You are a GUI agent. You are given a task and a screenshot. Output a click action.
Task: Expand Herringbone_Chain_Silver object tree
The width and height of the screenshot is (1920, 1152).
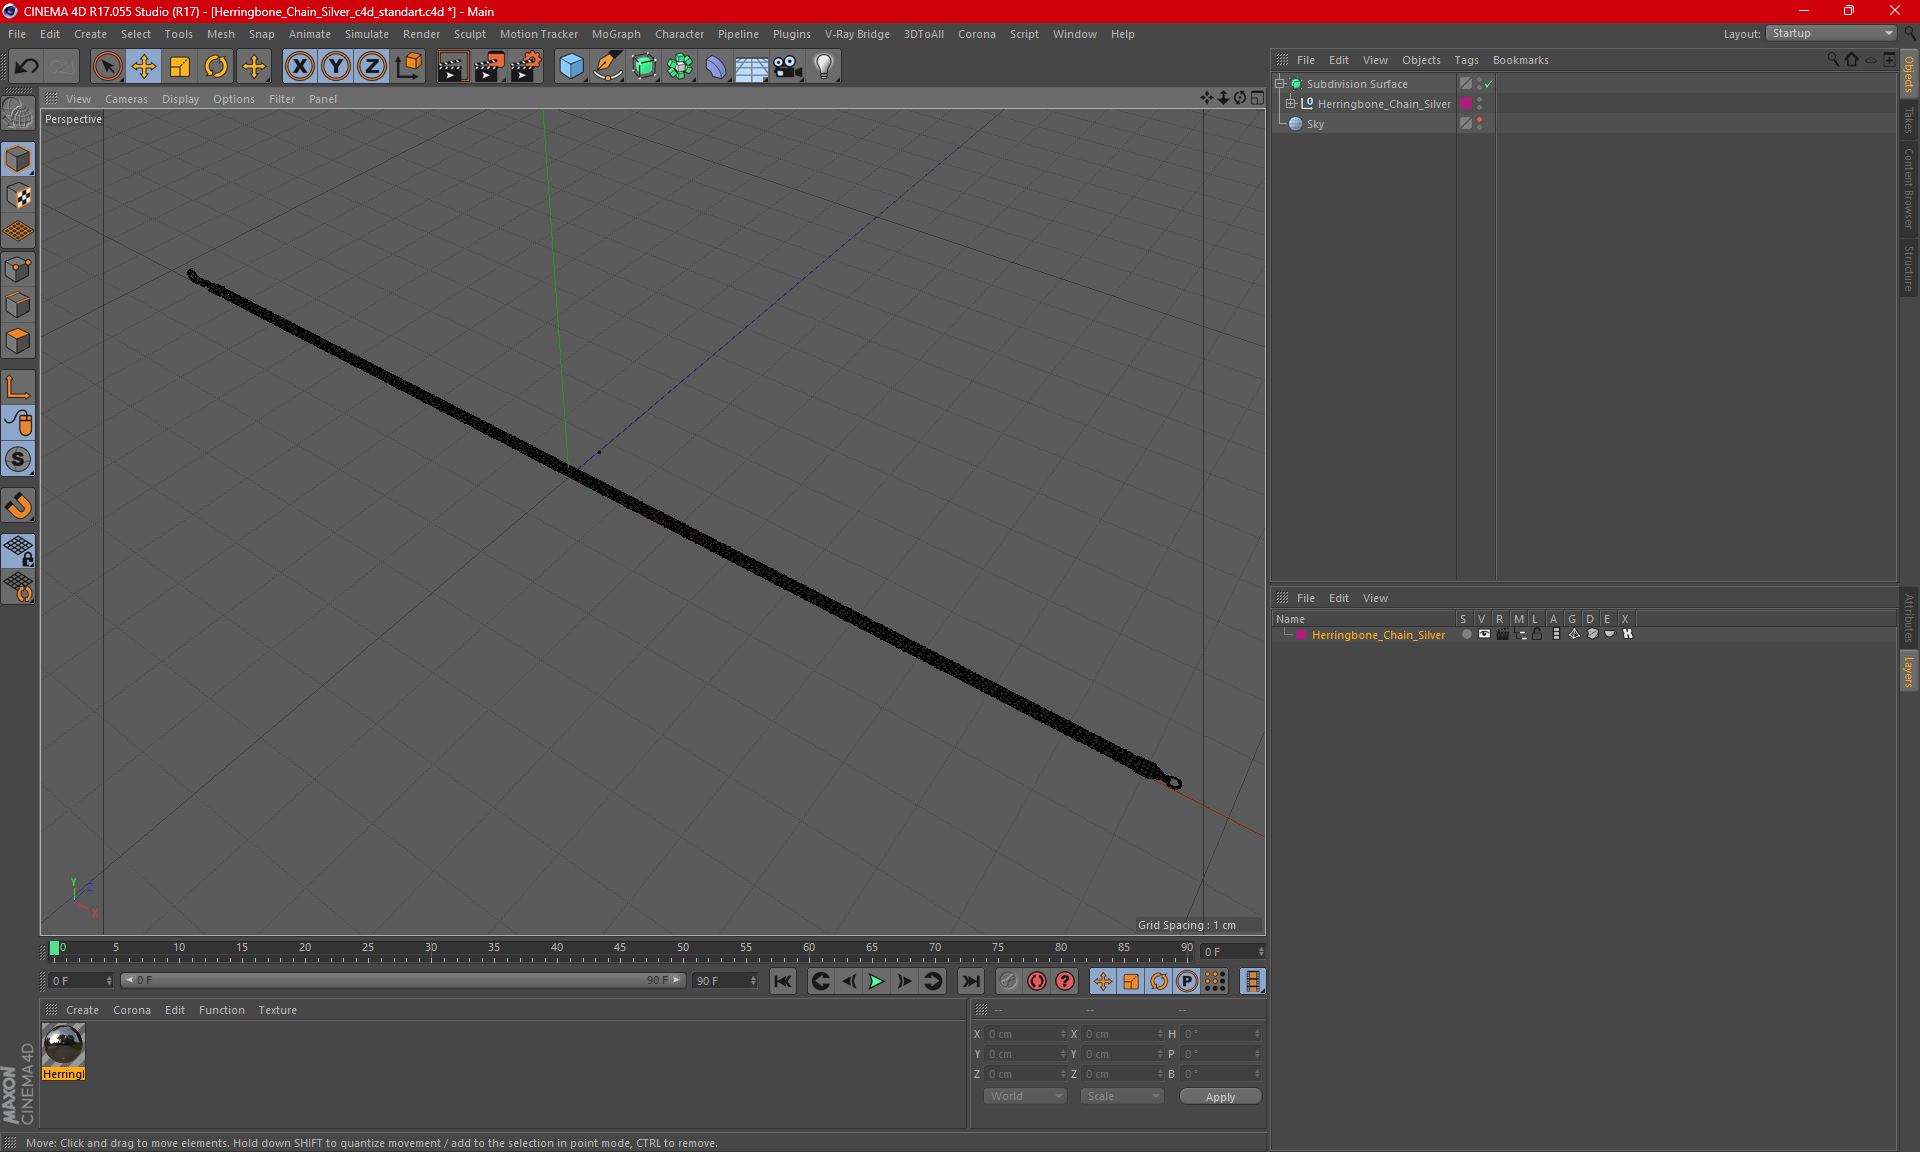tap(1291, 104)
